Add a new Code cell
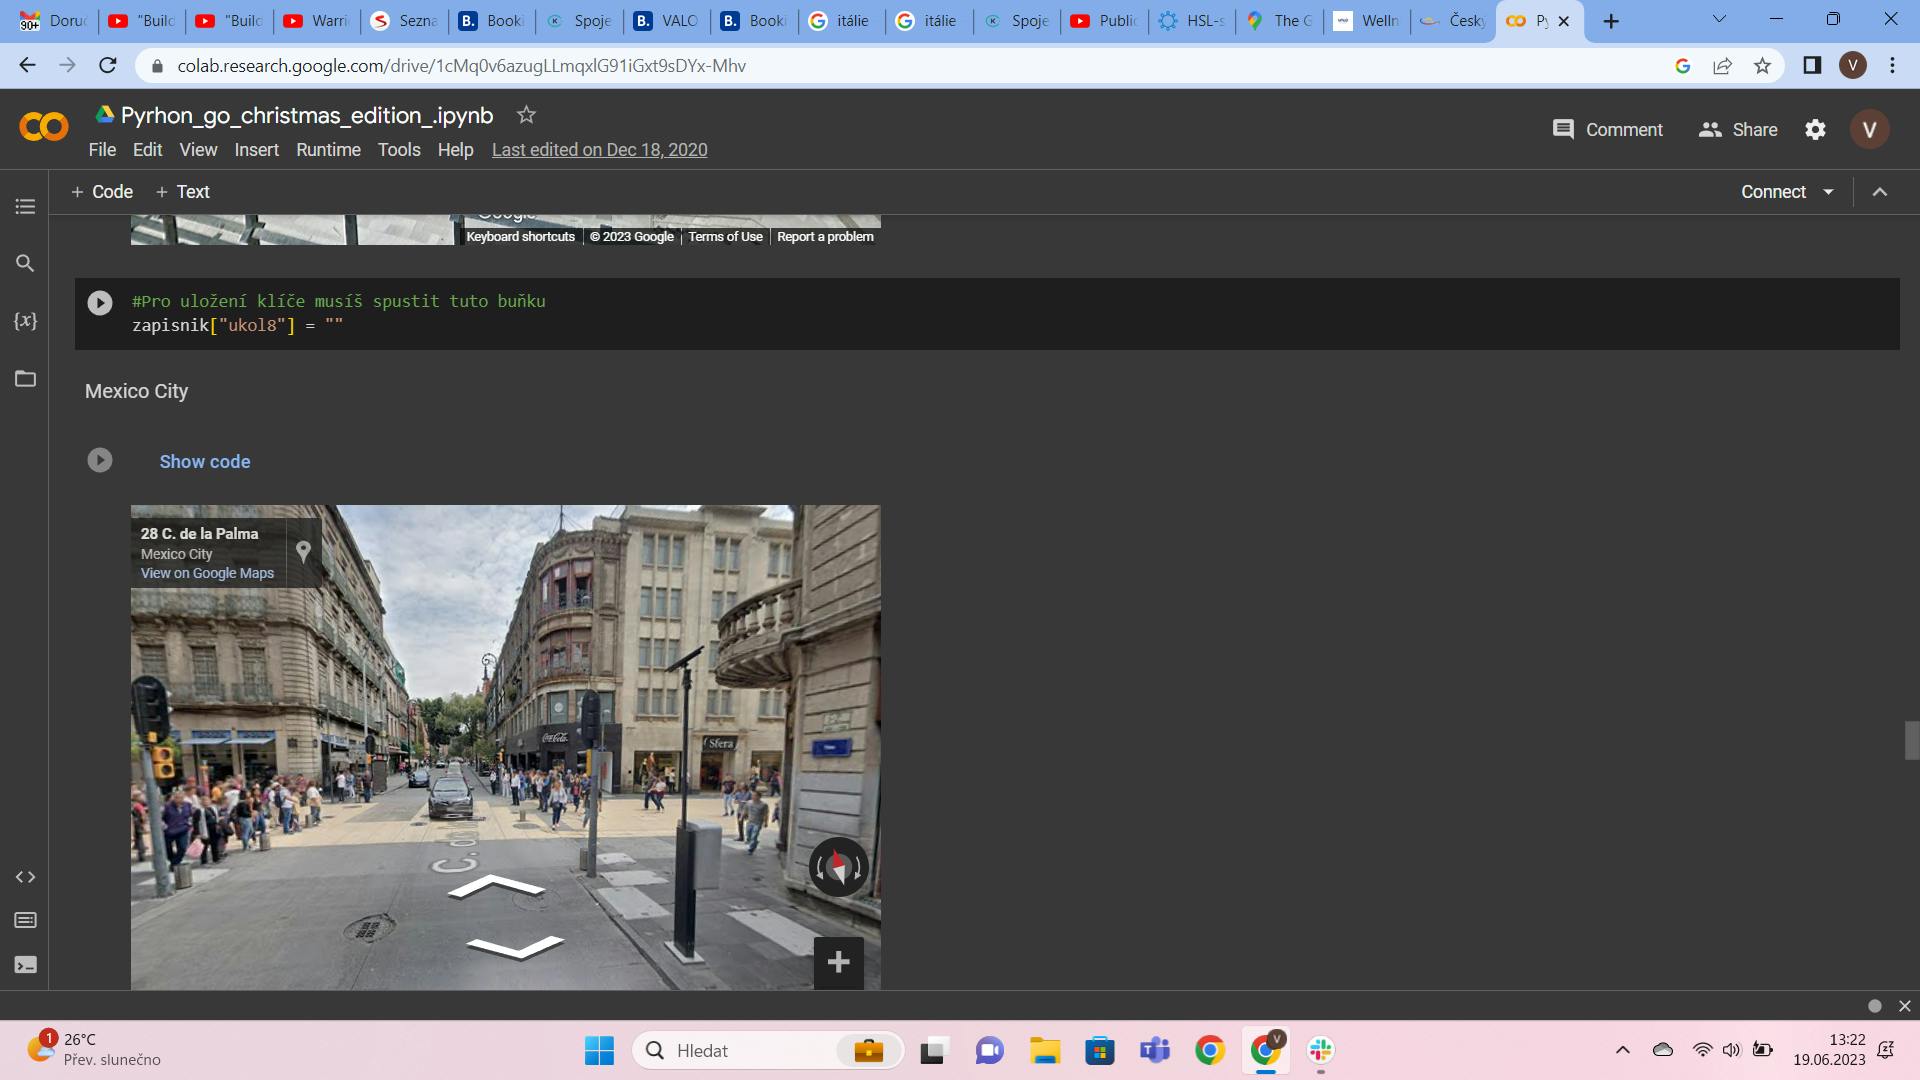1920x1080 pixels. [x=101, y=192]
